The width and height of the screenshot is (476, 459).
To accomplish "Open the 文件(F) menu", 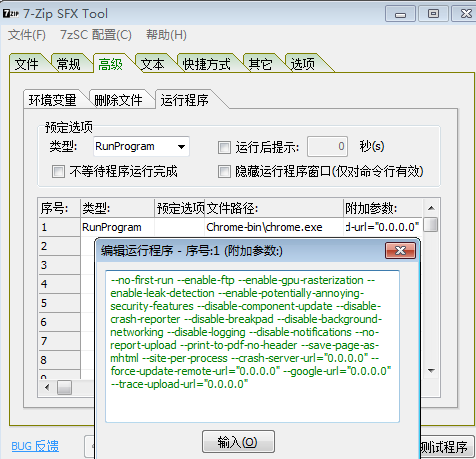I will click(27, 35).
